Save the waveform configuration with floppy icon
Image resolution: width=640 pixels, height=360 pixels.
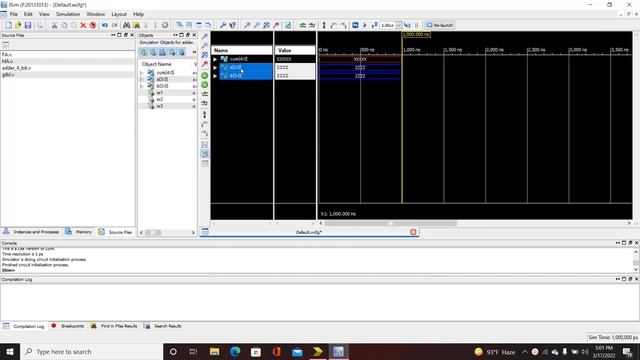(28, 25)
